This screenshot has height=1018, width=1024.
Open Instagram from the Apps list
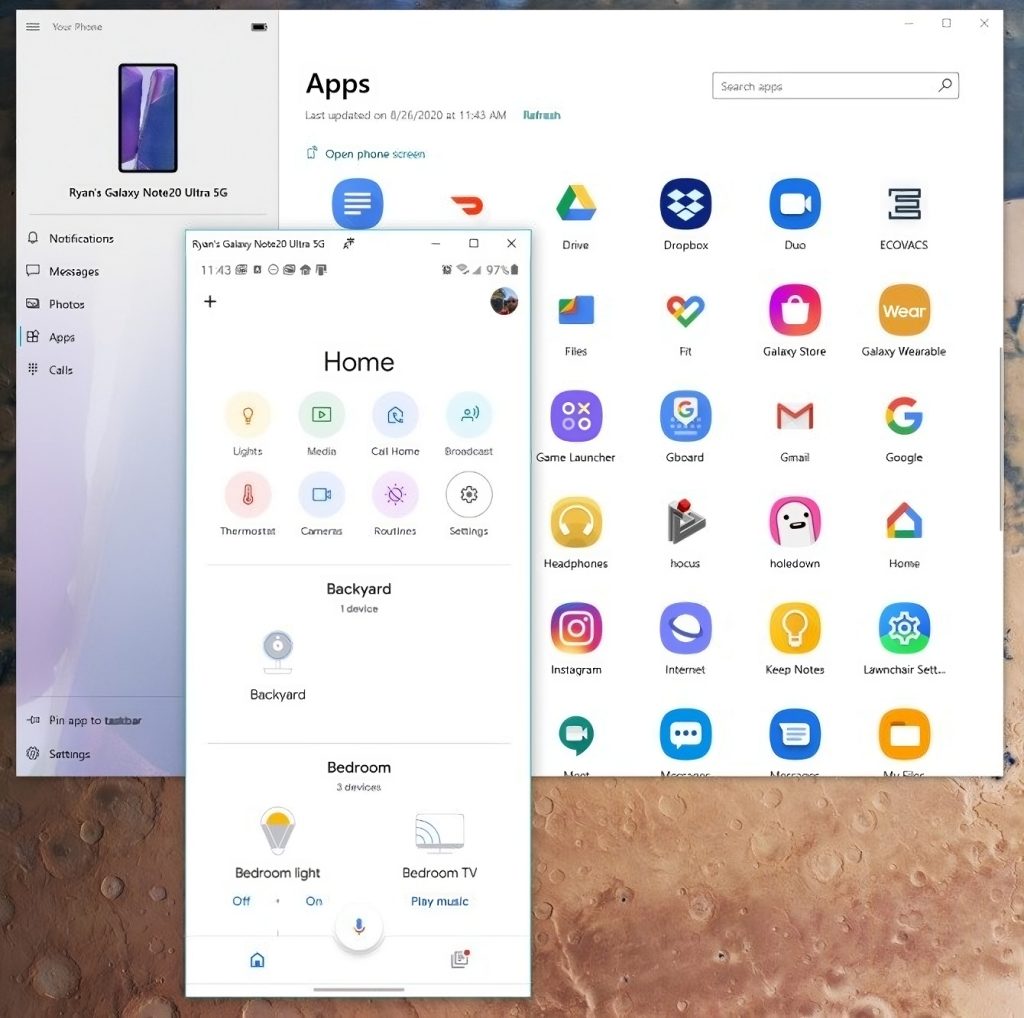[576, 630]
